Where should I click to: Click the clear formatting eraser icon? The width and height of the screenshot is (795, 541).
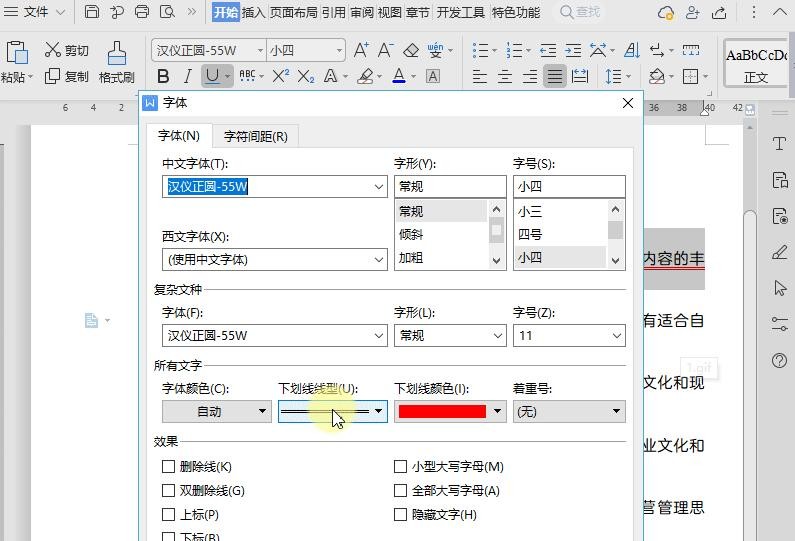coord(411,50)
